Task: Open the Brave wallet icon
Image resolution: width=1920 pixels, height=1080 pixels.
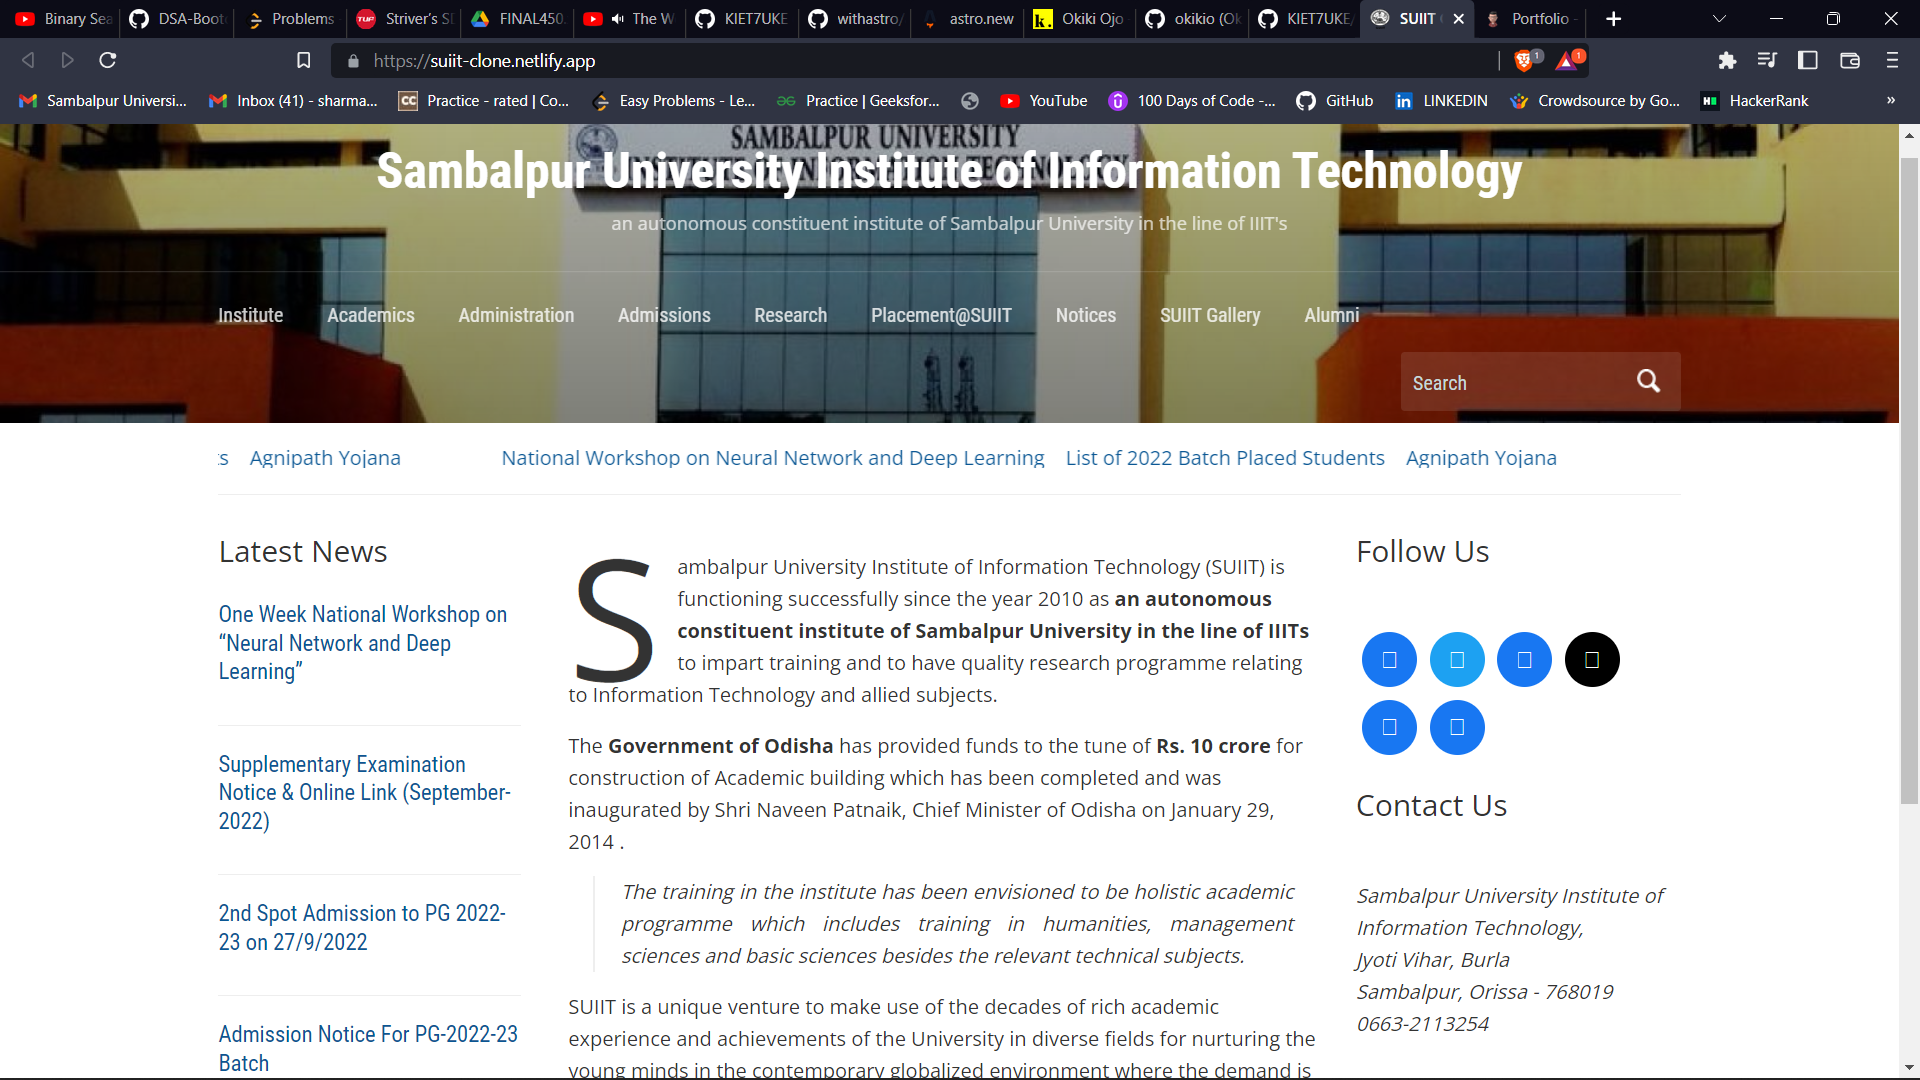Action: [x=1850, y=61]
